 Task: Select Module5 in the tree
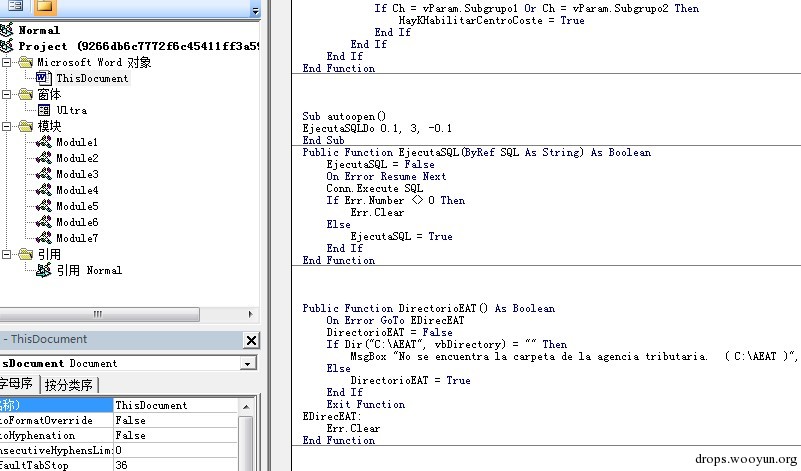pos(77,206)
